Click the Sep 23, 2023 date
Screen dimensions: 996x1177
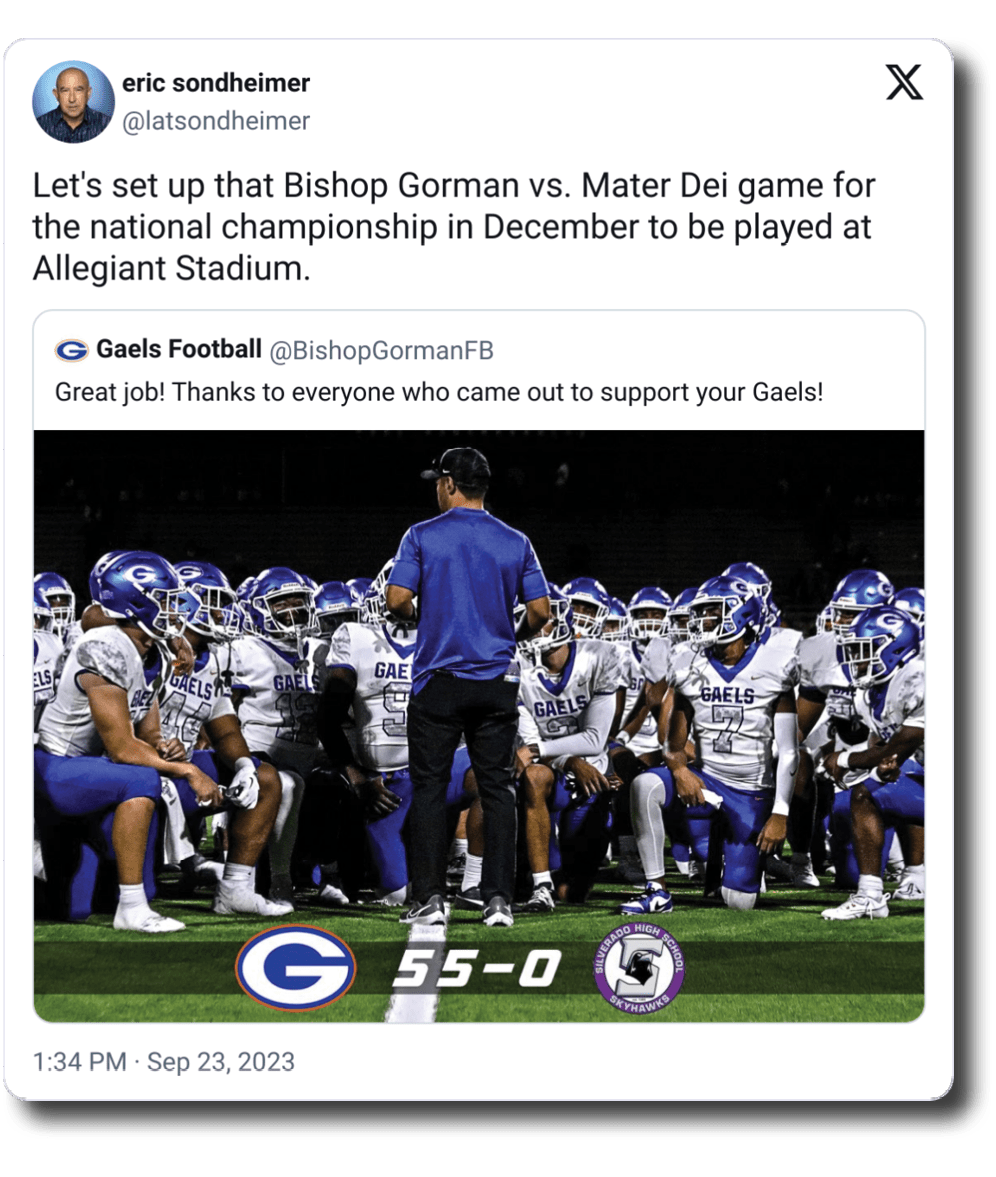221,1061
